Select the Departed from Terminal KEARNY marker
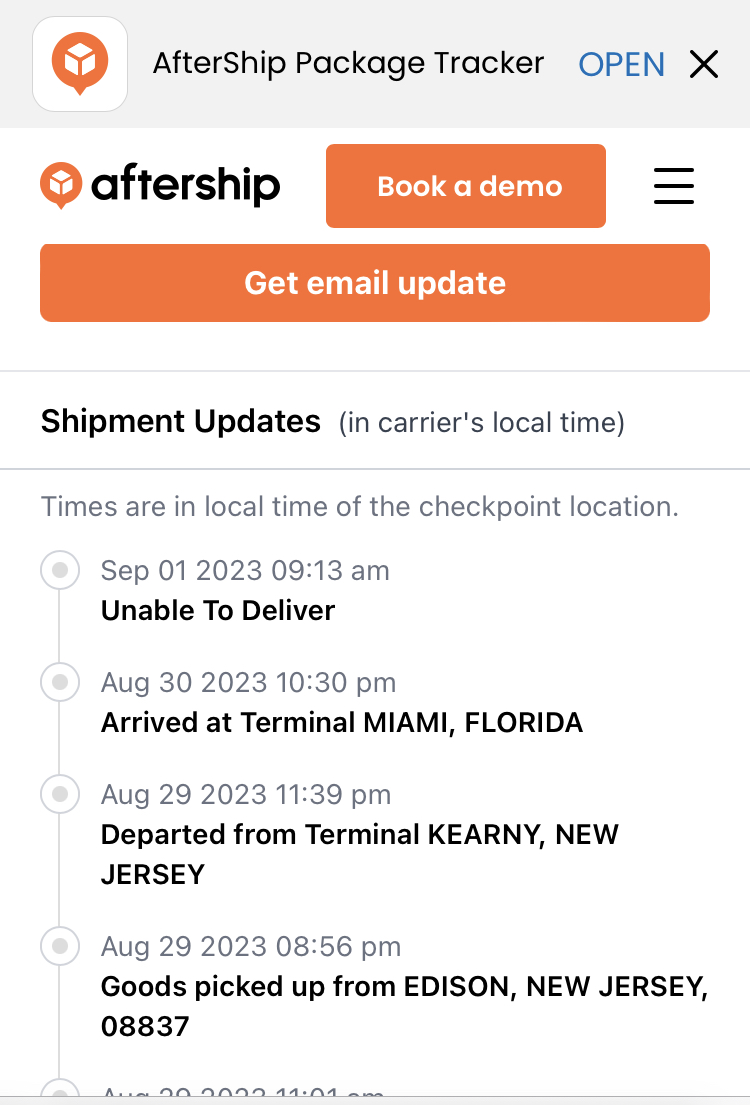This screenshot has width=750, height=1105. [x=60, y=794]
